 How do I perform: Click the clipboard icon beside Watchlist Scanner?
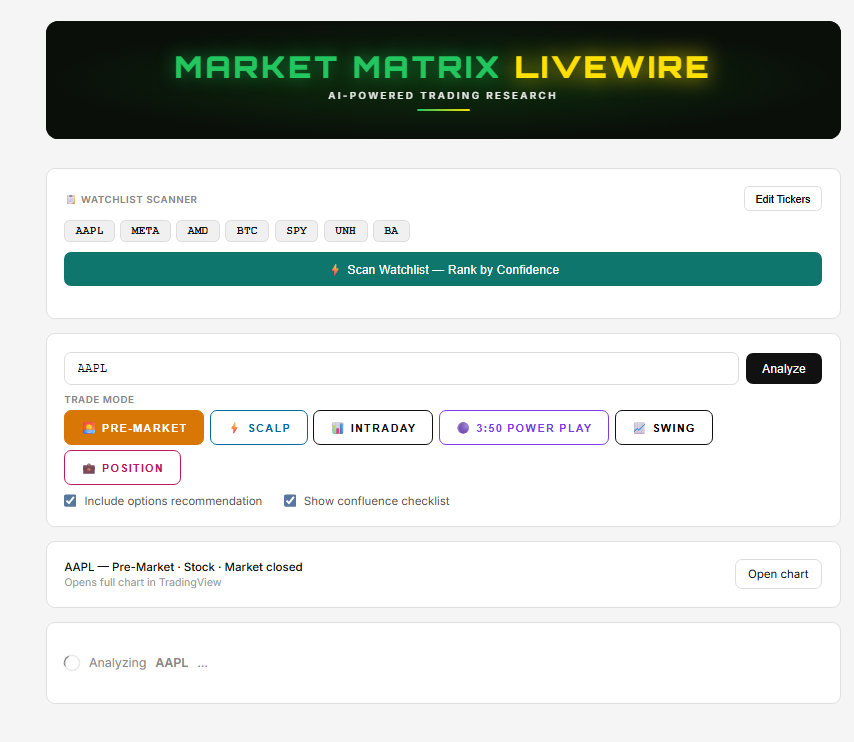coord(71,199)
